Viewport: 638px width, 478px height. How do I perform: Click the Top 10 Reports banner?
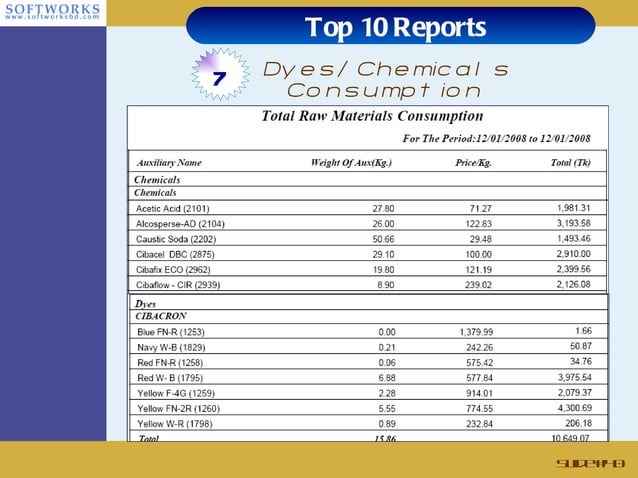pyautogui.click(x=391, y=26)
